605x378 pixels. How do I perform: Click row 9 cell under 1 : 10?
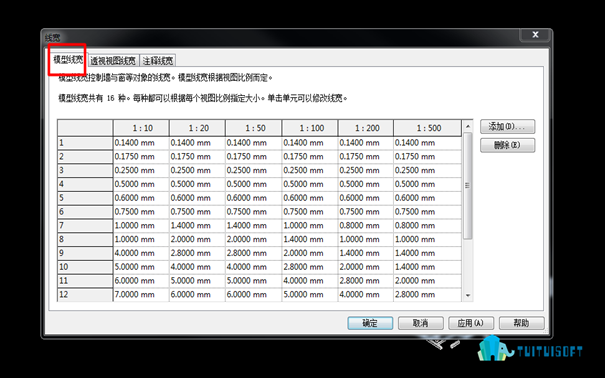tap(141, 253)
